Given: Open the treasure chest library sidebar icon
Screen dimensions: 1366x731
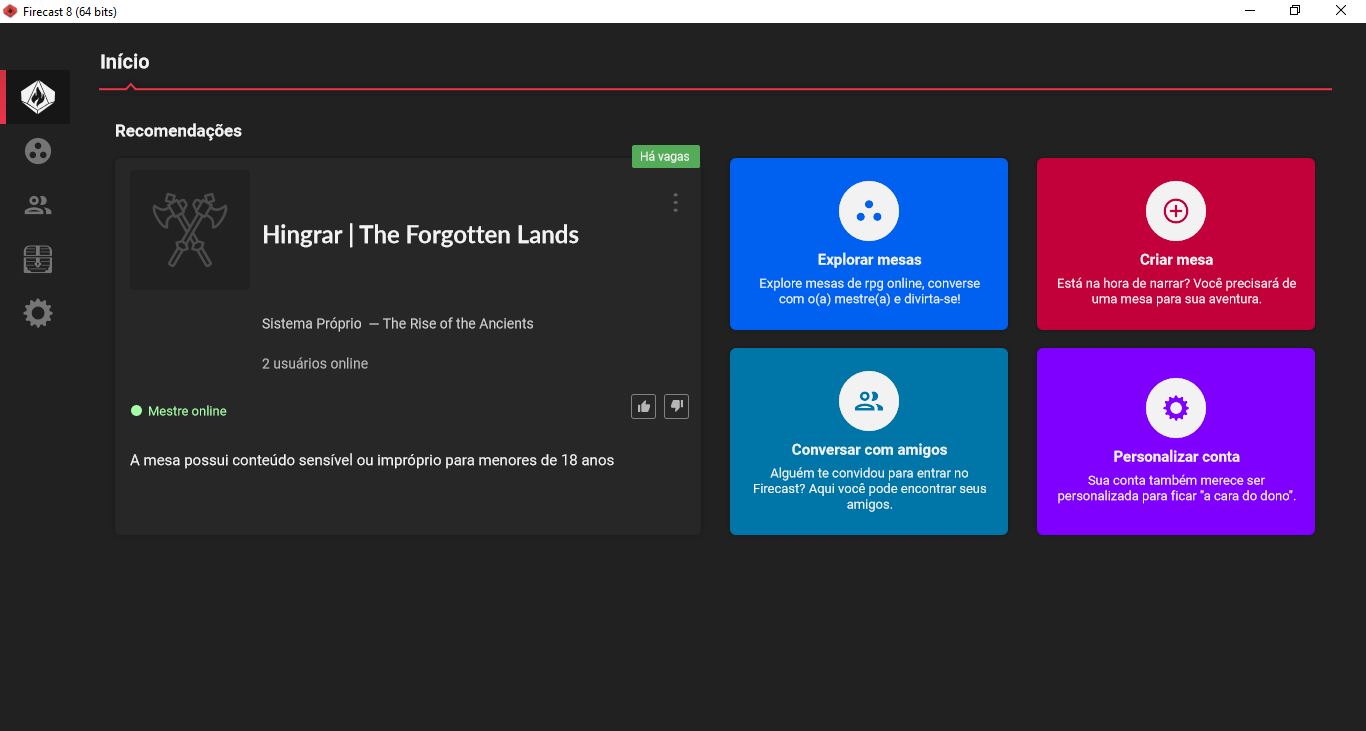Looking at the screenshot, I should (38, 259).
